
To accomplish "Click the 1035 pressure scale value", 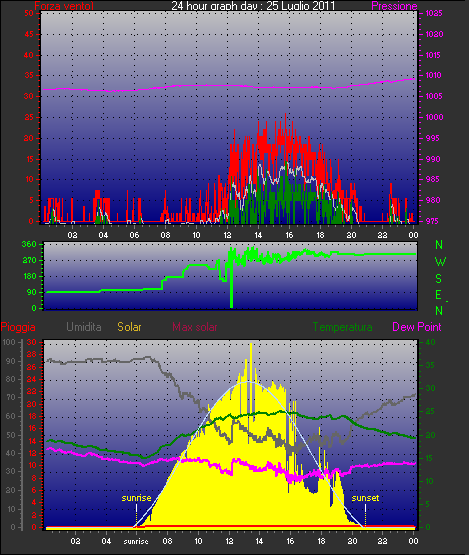I will (x=434, y=13).
